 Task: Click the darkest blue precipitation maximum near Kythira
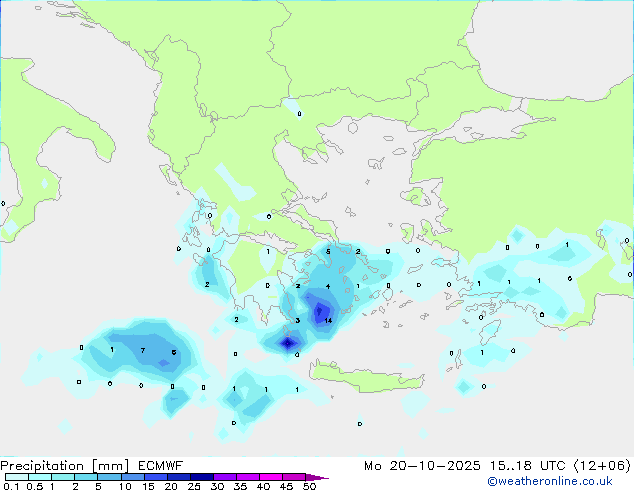287,344
